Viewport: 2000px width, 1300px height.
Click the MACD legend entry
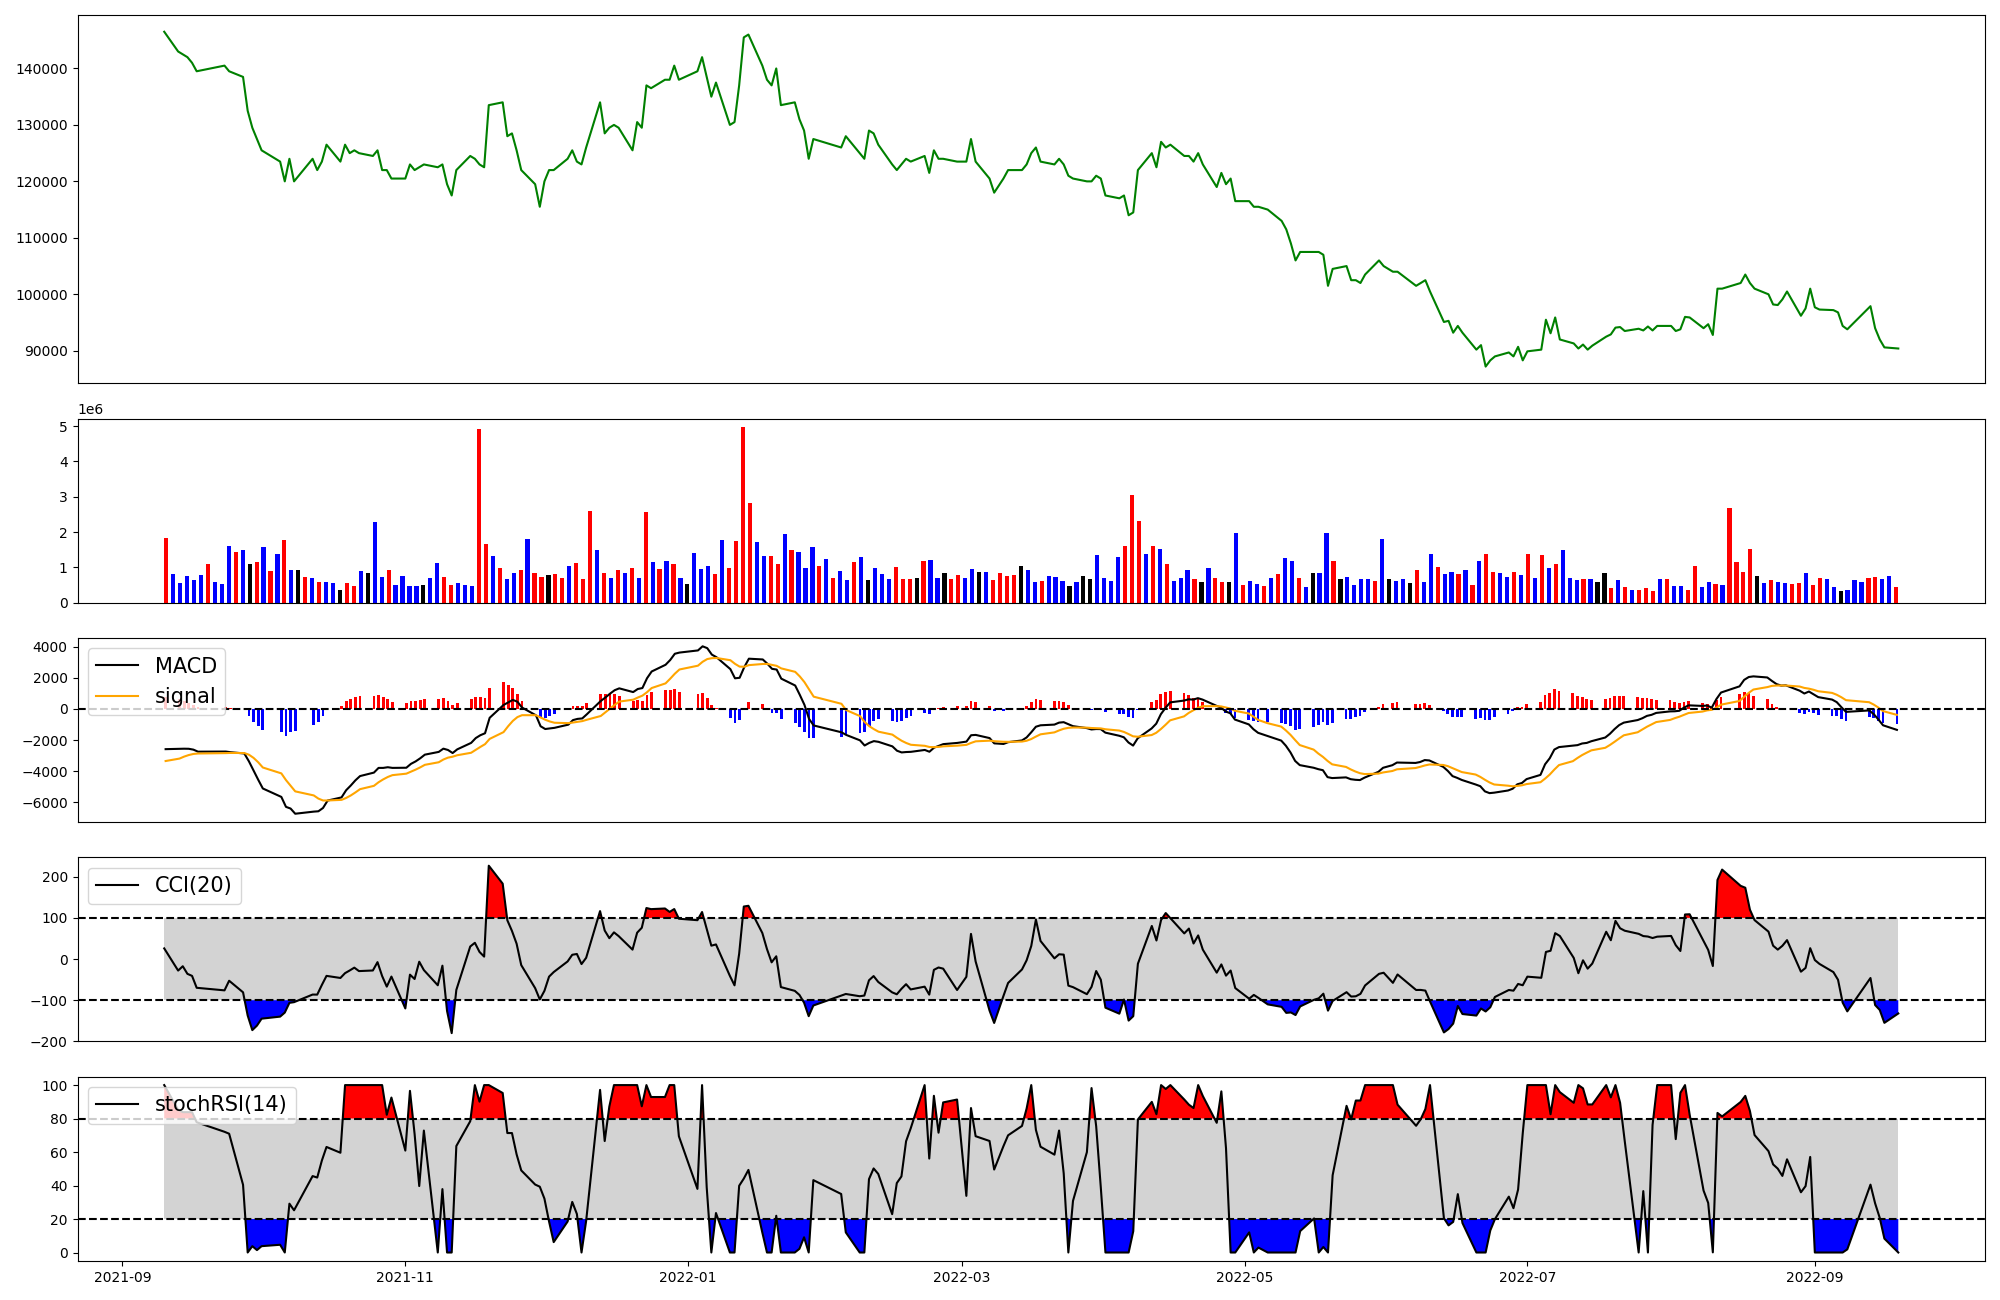(185, 666)
